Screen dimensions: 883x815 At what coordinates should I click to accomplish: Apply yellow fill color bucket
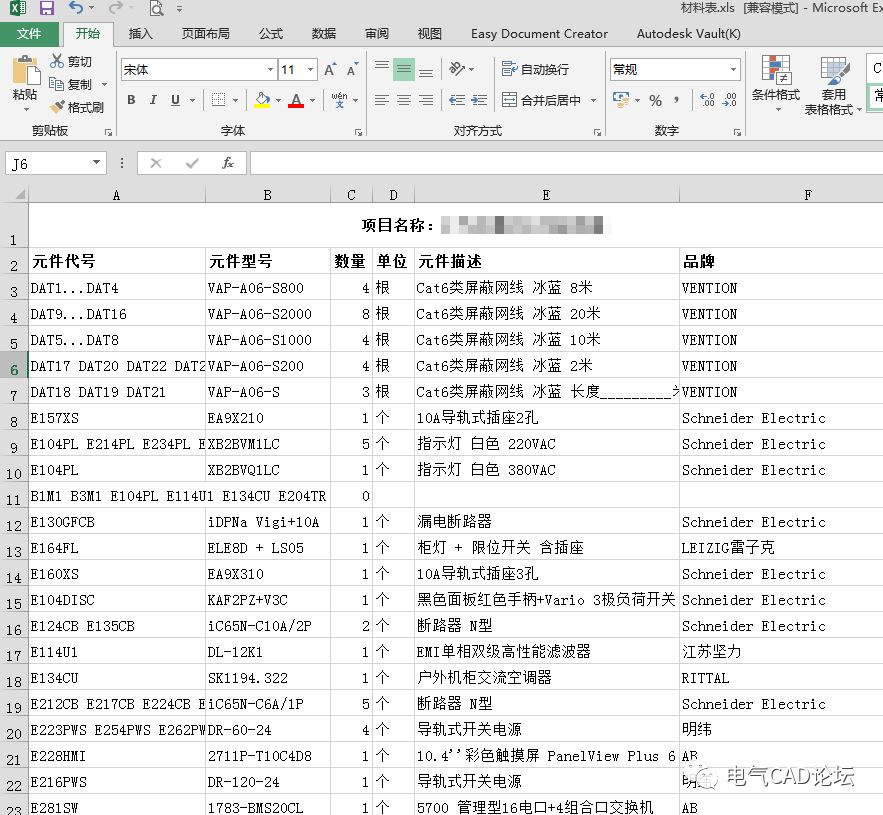tap(262, 100)
